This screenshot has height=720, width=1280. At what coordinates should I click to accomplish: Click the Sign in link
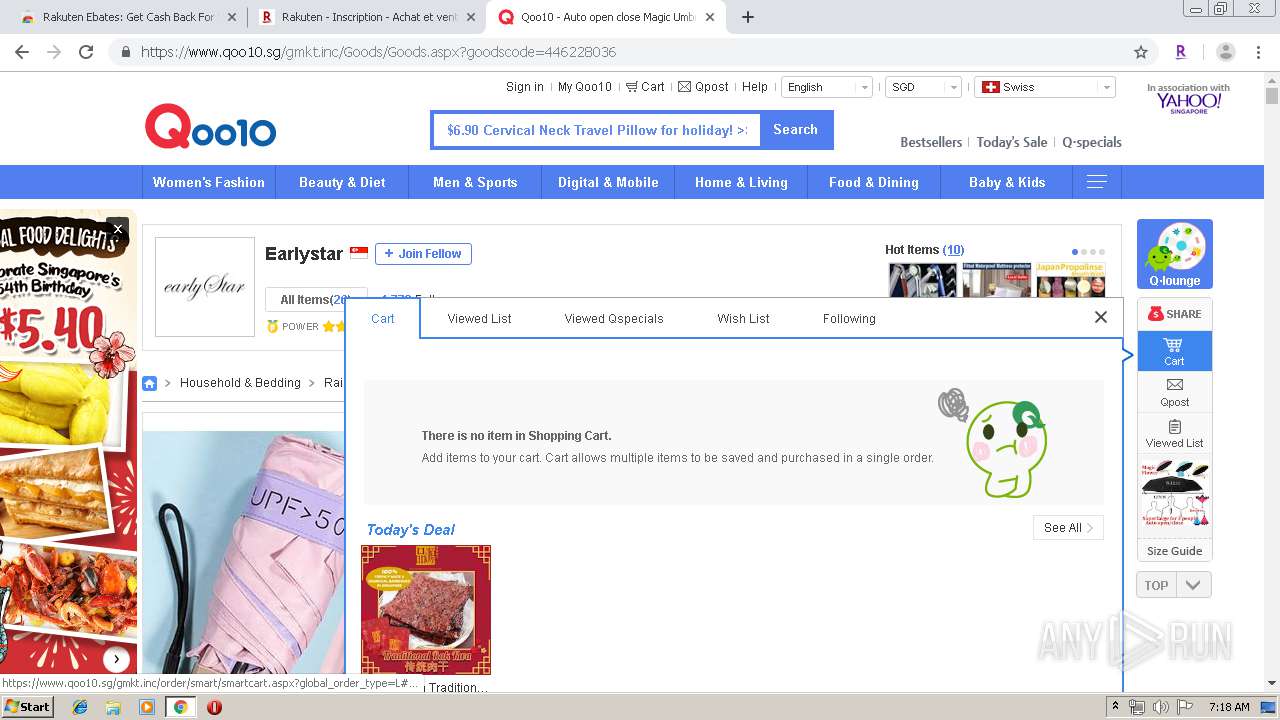pyautogui.click(x=525, y=87)
